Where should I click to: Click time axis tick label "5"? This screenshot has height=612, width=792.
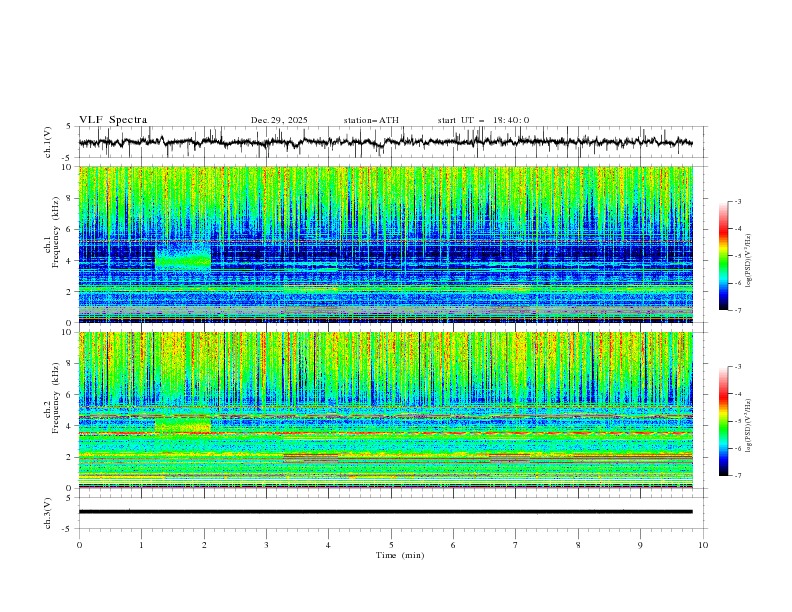[391, 545]
